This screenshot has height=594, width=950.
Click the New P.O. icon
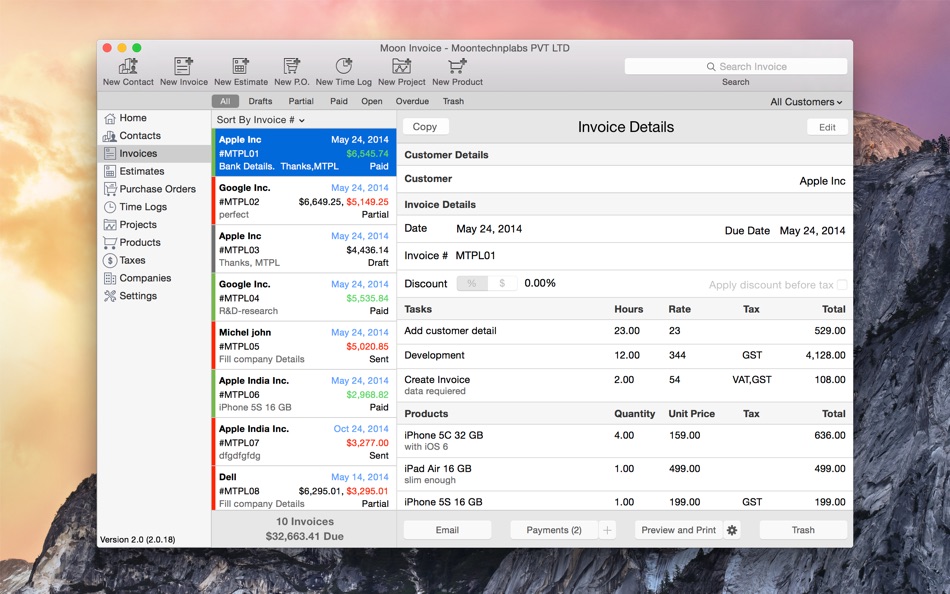pos(290,68)
